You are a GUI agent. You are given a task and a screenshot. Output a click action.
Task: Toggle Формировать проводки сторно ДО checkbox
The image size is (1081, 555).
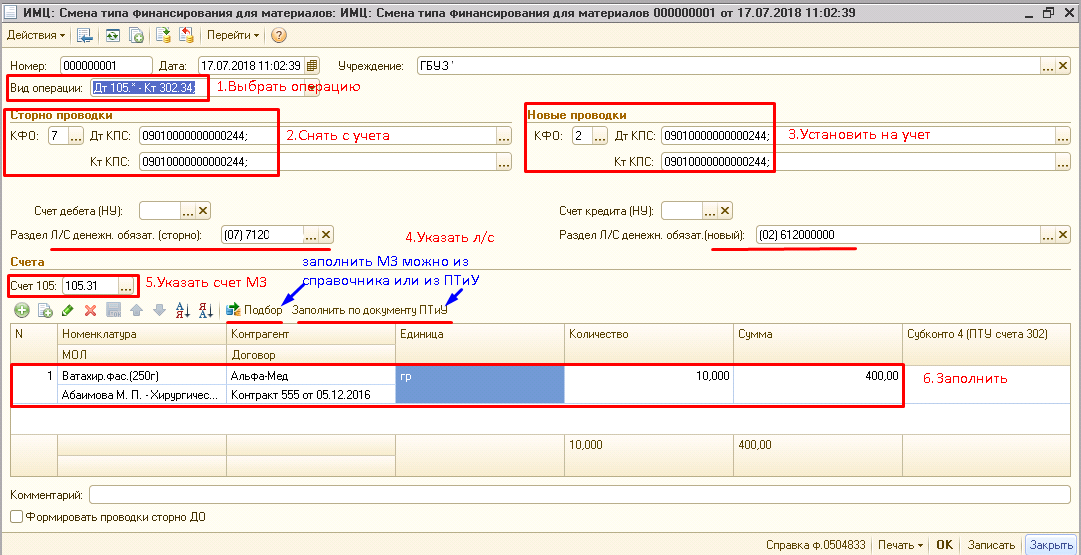click(16, 517)
